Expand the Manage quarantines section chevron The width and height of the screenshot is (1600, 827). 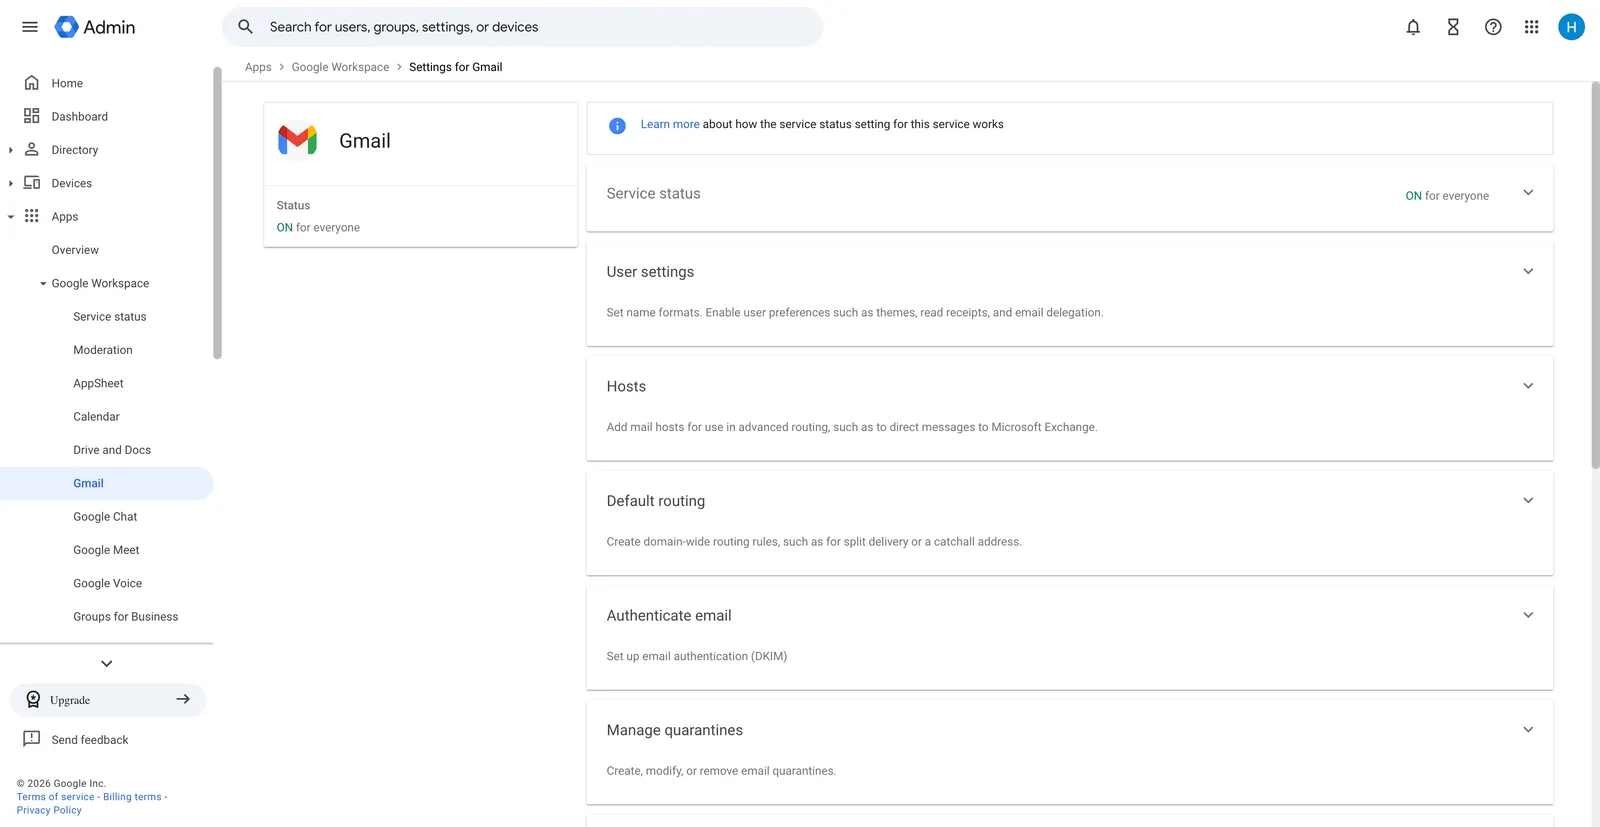coord(1528,730)
